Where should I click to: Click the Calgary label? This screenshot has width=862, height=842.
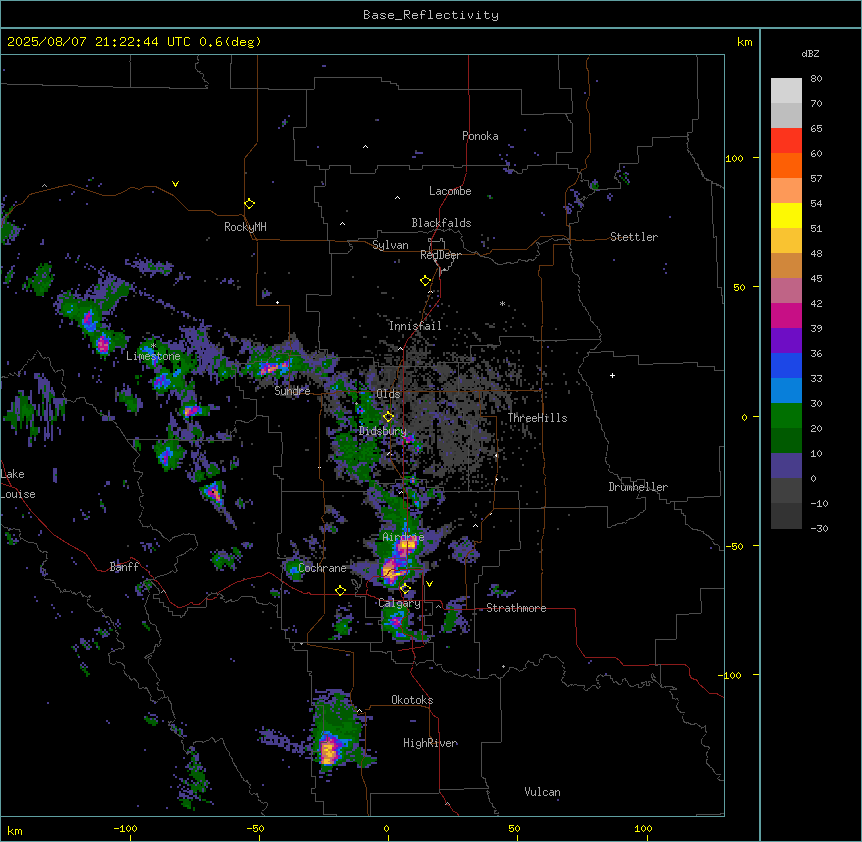pos(399,603)
